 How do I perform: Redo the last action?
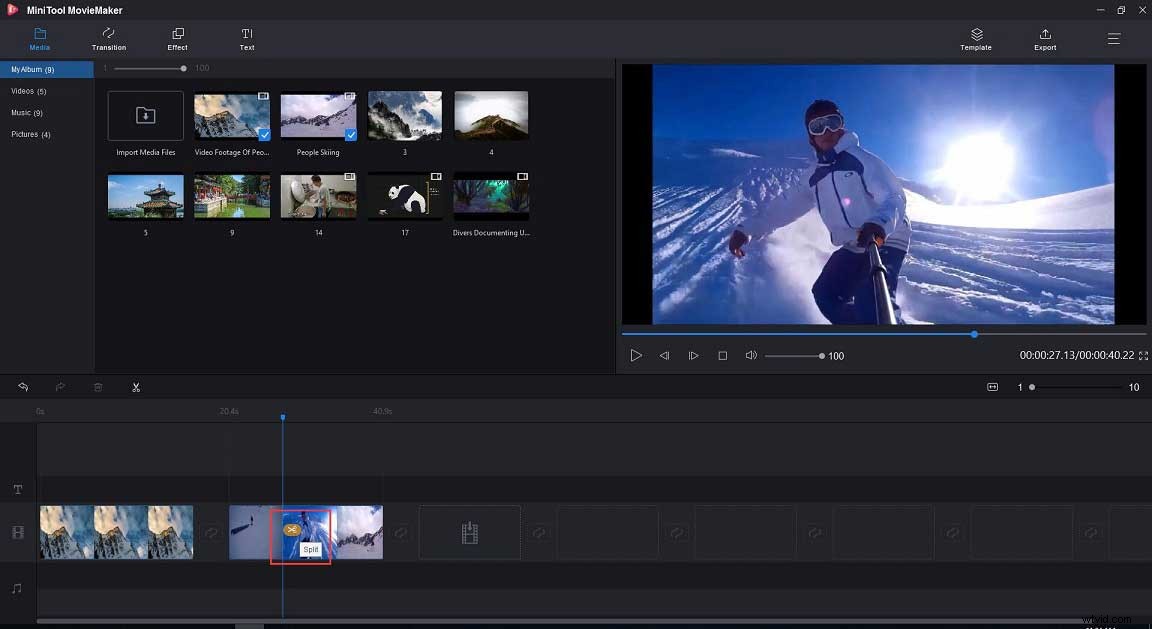(x=59, y=387)
